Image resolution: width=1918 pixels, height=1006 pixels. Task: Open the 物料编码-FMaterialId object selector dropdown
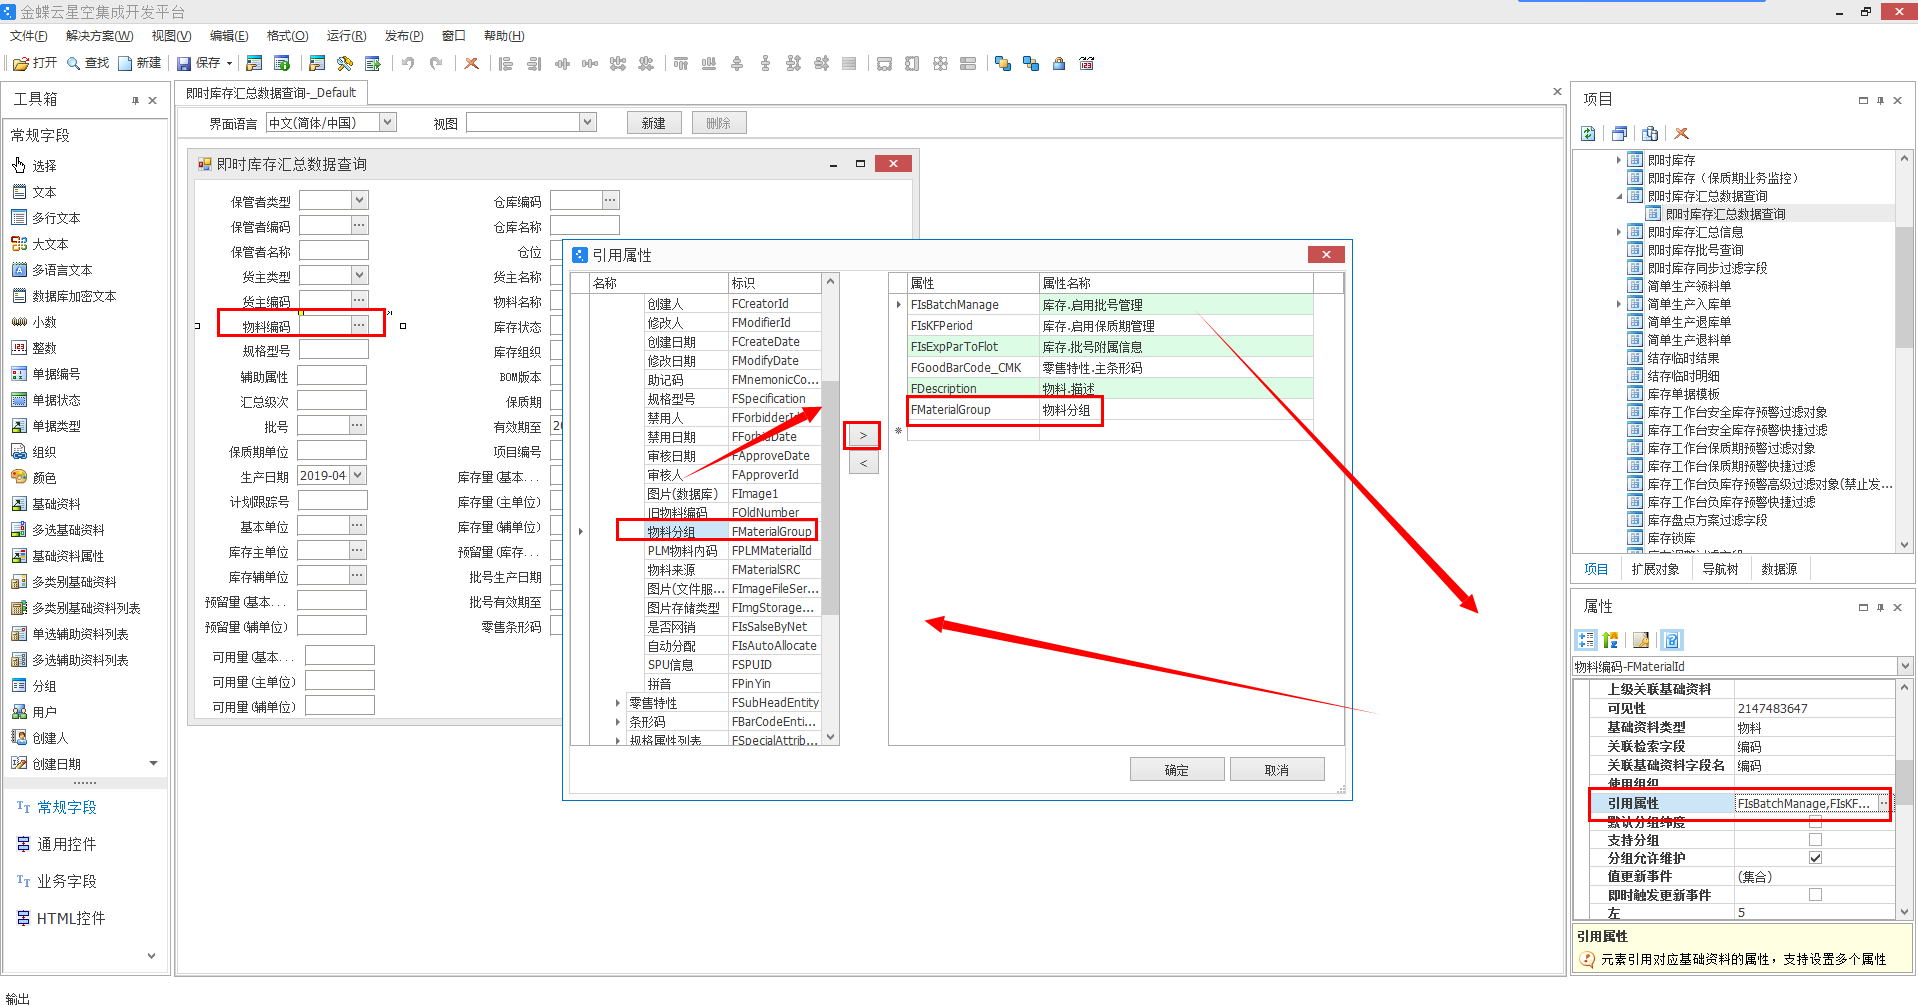pos(1904,666)
